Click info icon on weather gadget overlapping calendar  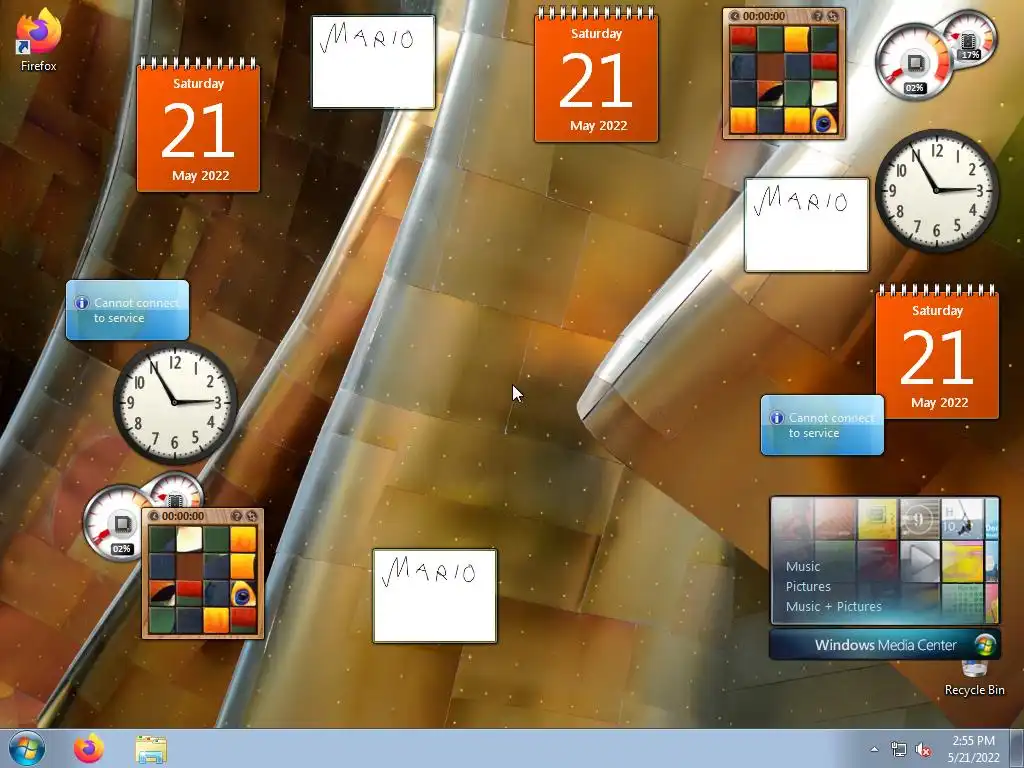776,418
